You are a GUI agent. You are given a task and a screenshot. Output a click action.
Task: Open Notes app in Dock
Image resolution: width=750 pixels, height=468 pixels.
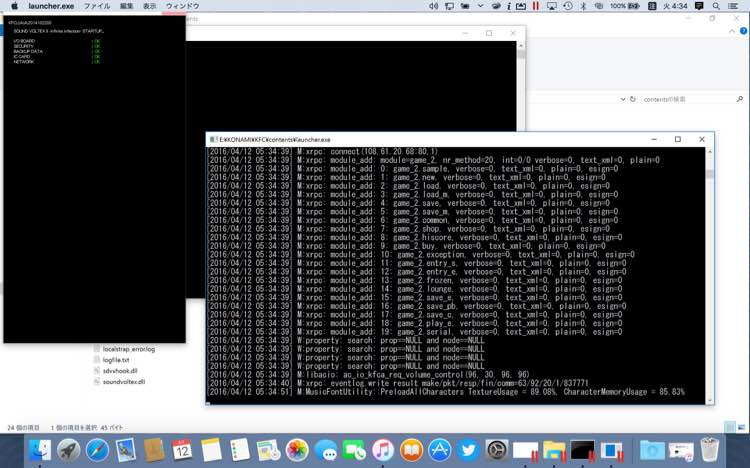point(211,450)
